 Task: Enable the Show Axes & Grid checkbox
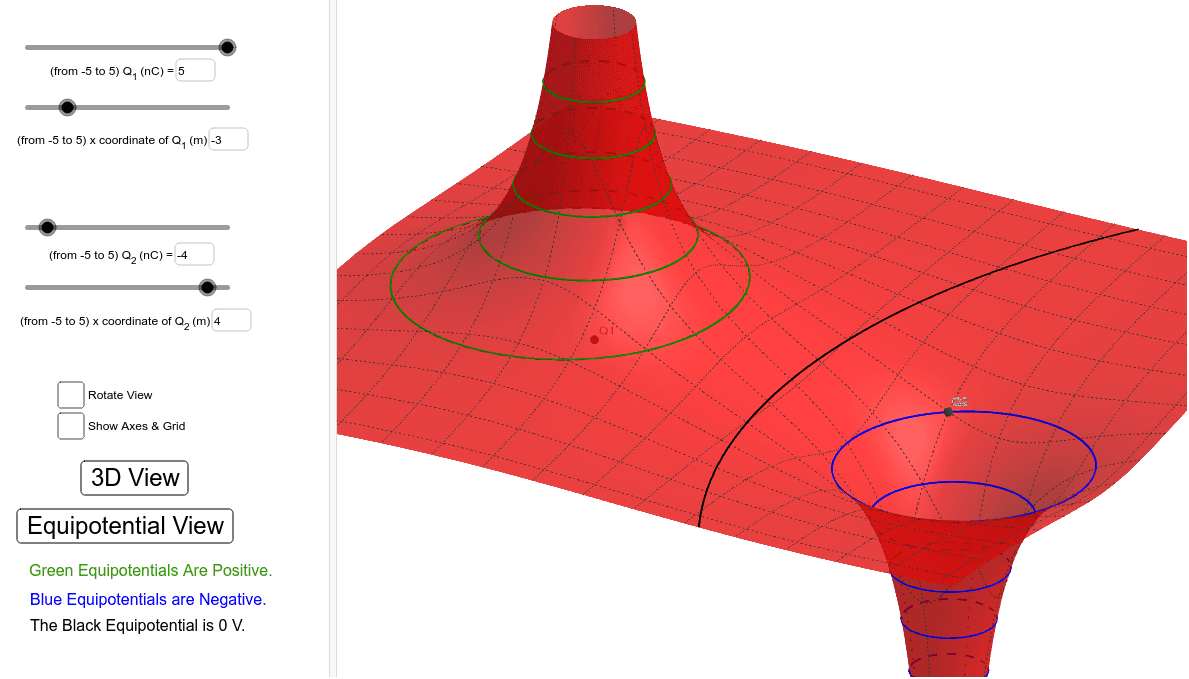(x=70, y=425)
